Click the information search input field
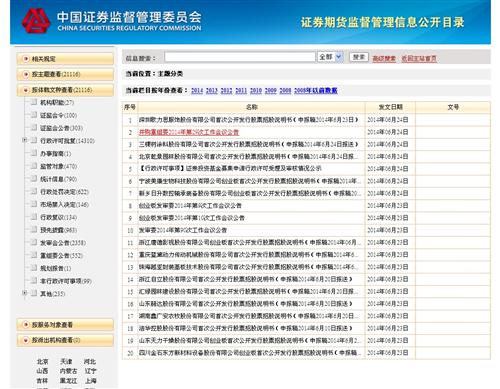 [x=240, y=57]
